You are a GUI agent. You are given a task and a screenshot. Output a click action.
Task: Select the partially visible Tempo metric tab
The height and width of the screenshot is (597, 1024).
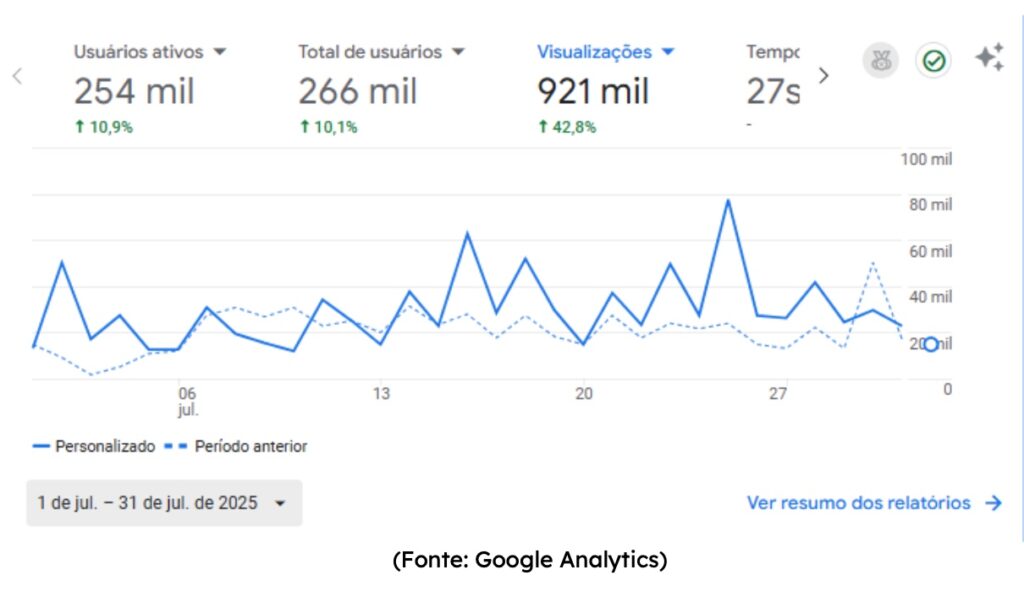[x=773, y=85]
